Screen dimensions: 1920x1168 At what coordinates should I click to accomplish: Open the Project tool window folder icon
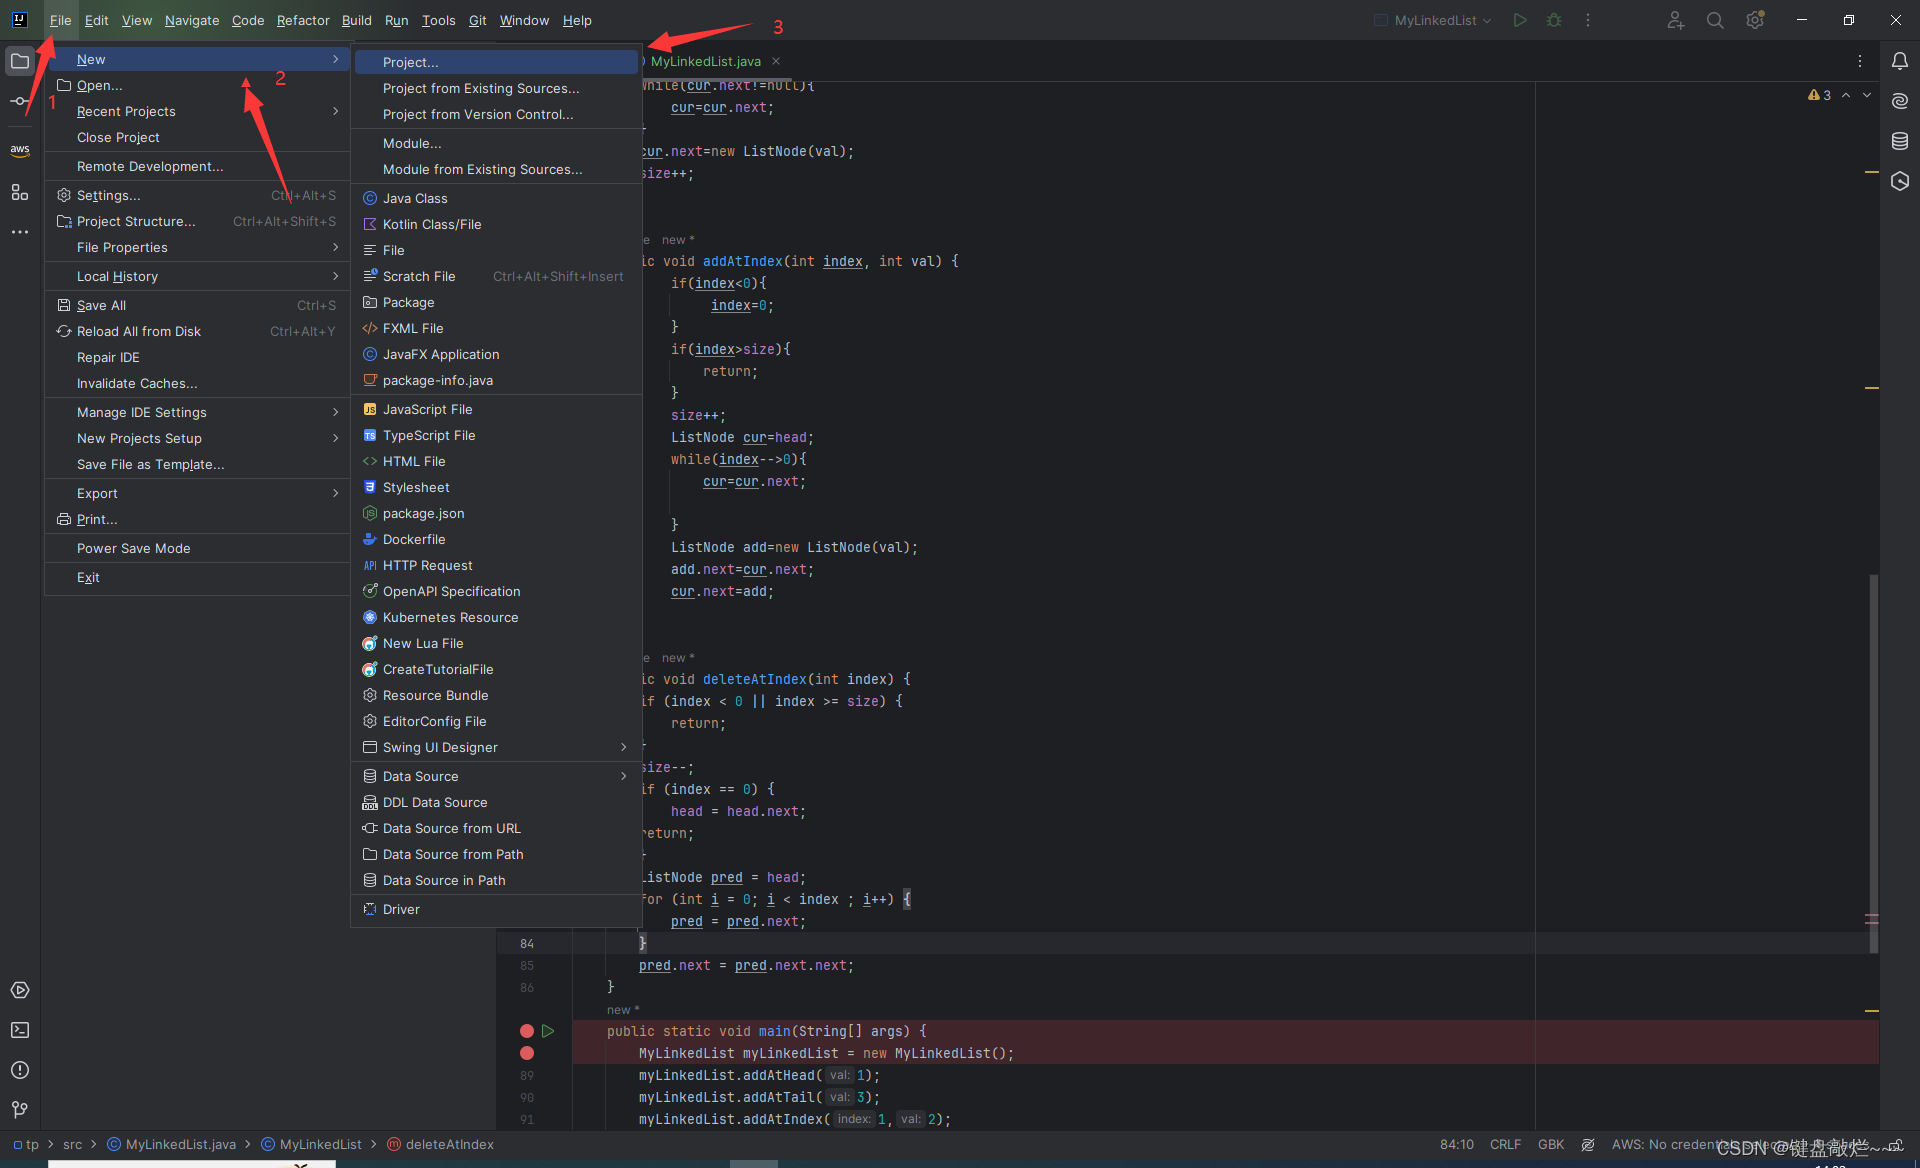tap(20, 61)
